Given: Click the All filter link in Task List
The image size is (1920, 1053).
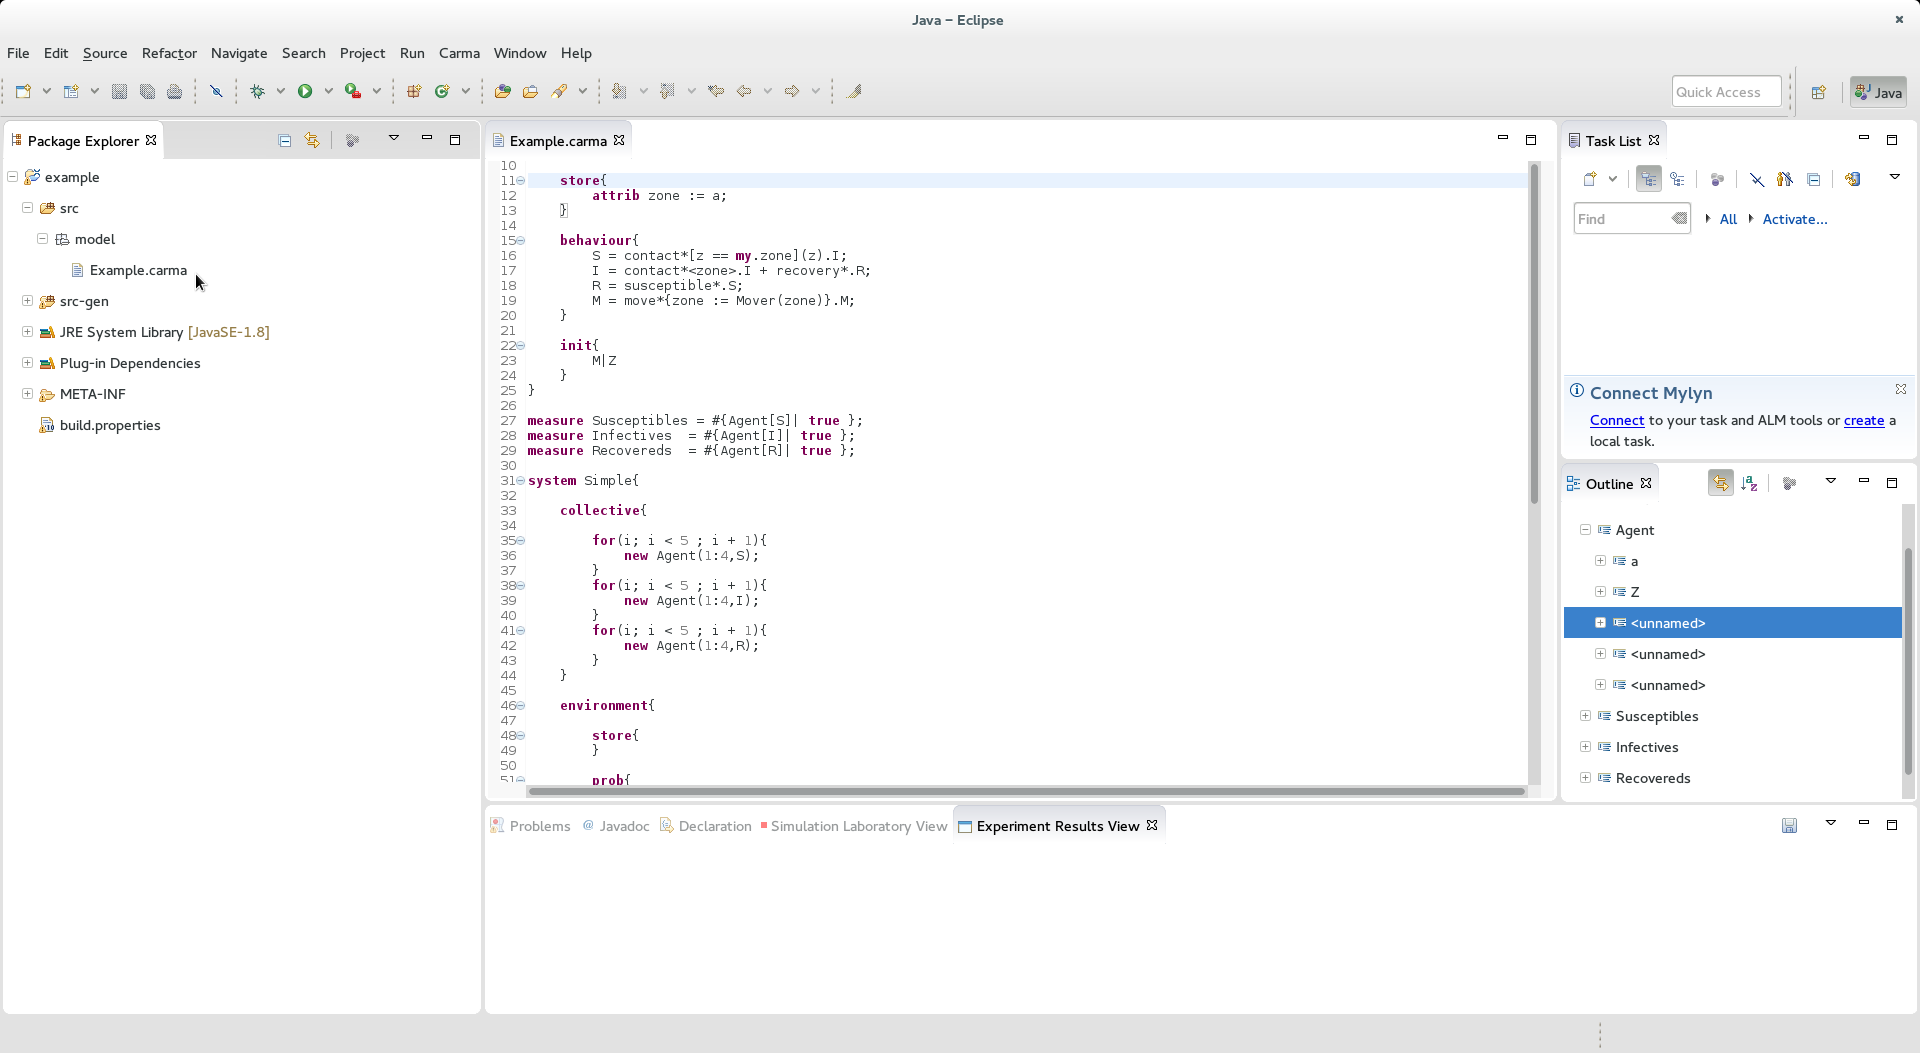Looking at the screenshot, I should pyautogui.click(x=1728, y=219).
